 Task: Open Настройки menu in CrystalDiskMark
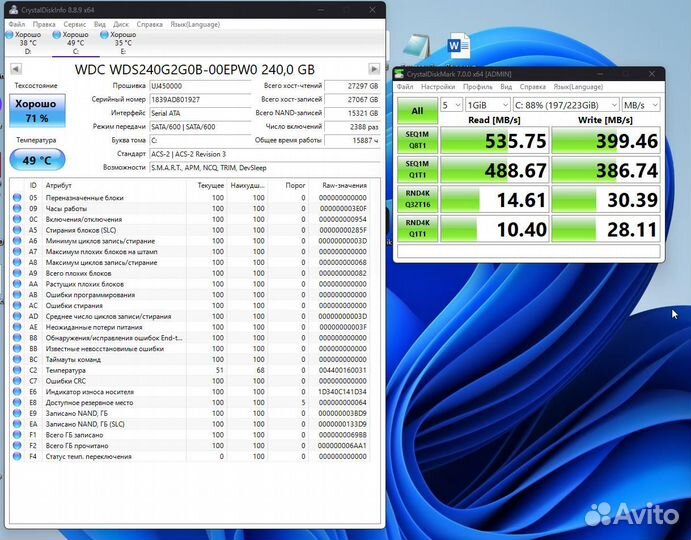[438, 87]
